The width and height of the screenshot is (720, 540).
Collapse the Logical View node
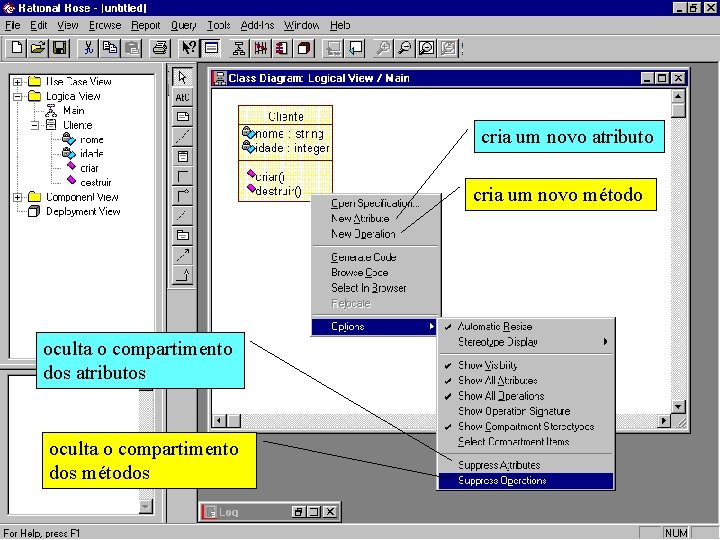click(17, 97)
